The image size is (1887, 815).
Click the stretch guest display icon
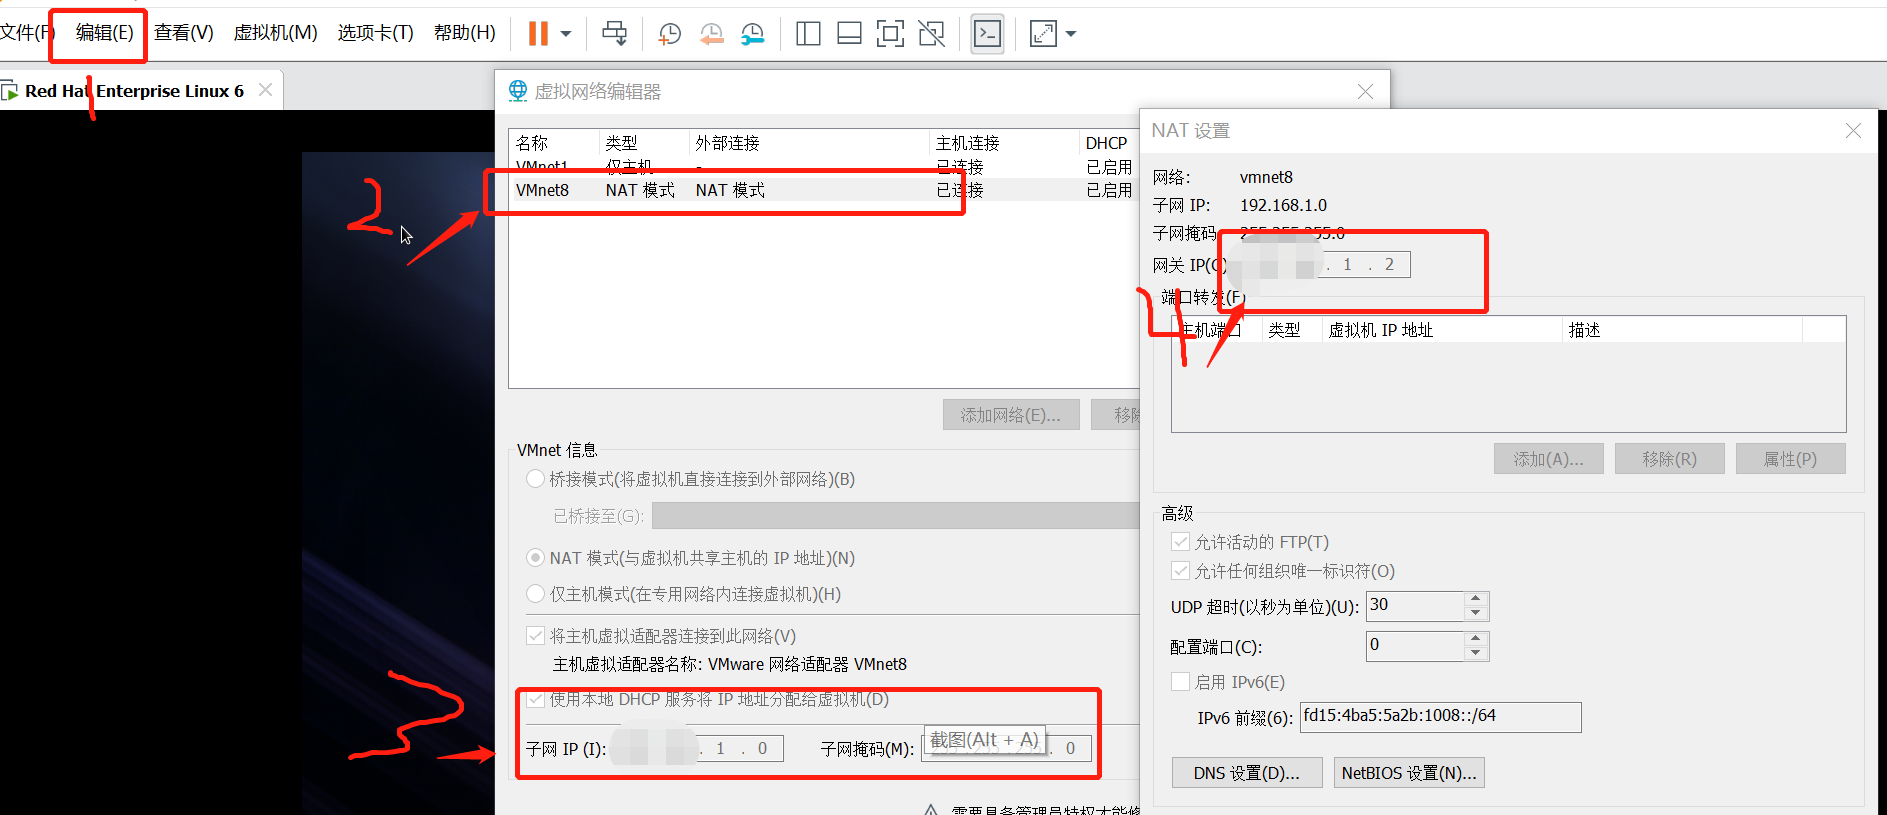point(1043,33)
